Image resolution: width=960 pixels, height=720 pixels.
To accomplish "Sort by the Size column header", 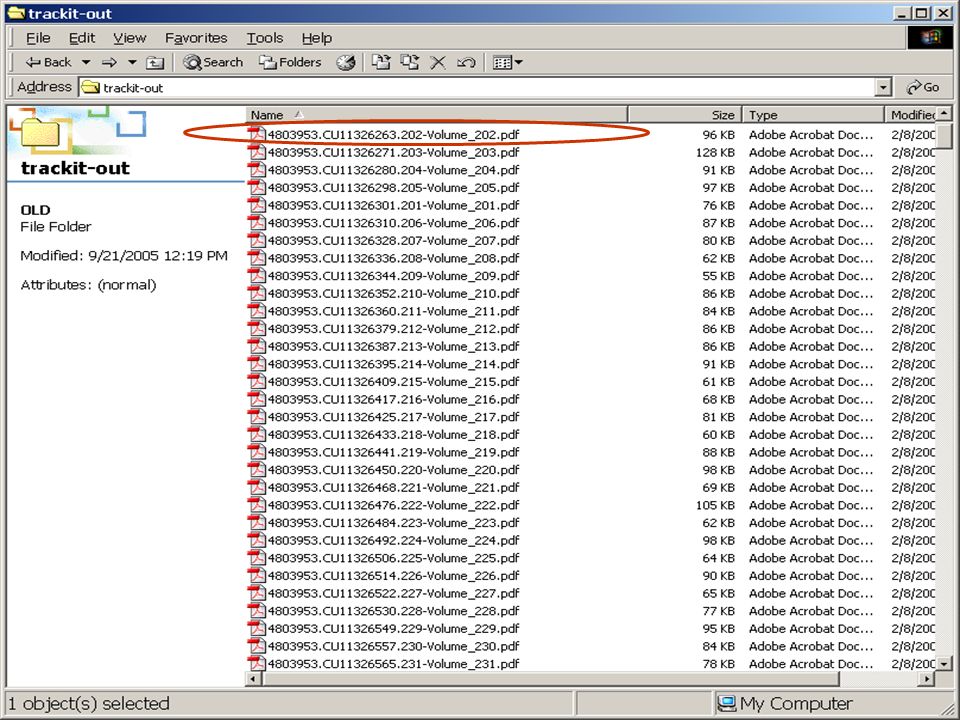I will pyautogui.click(x=684, y=114).
